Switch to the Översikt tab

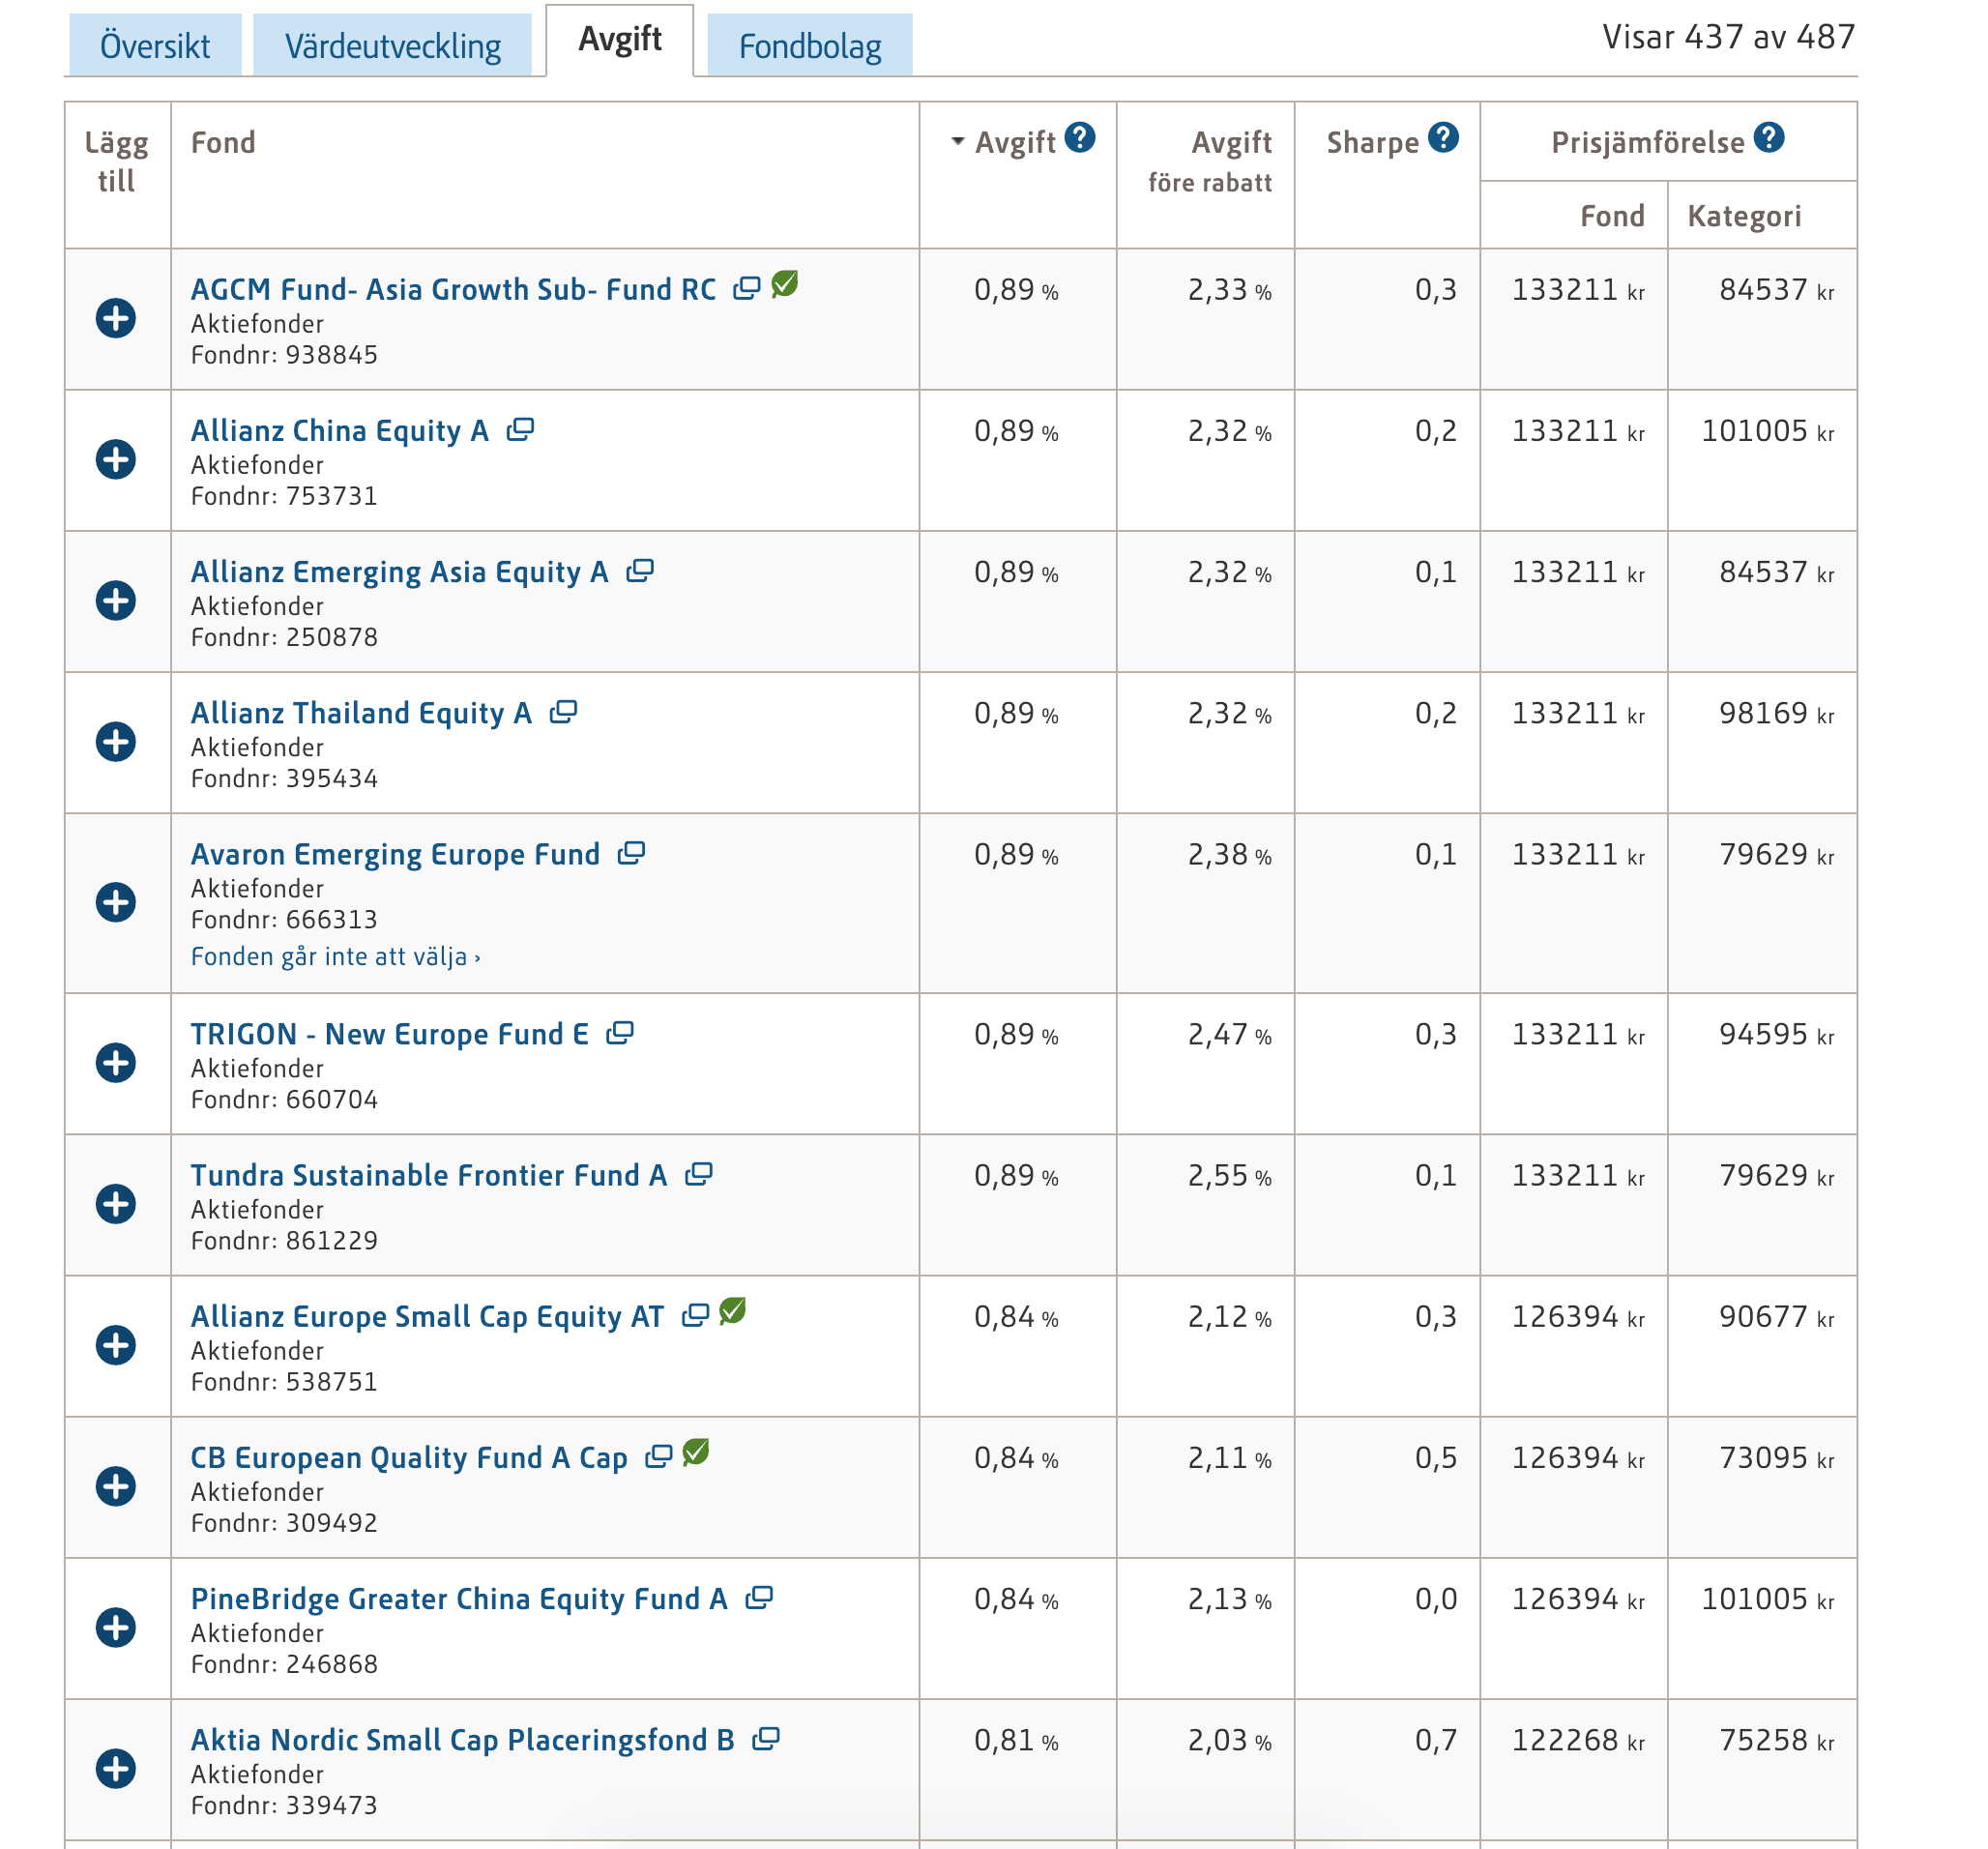pos(155,46)
